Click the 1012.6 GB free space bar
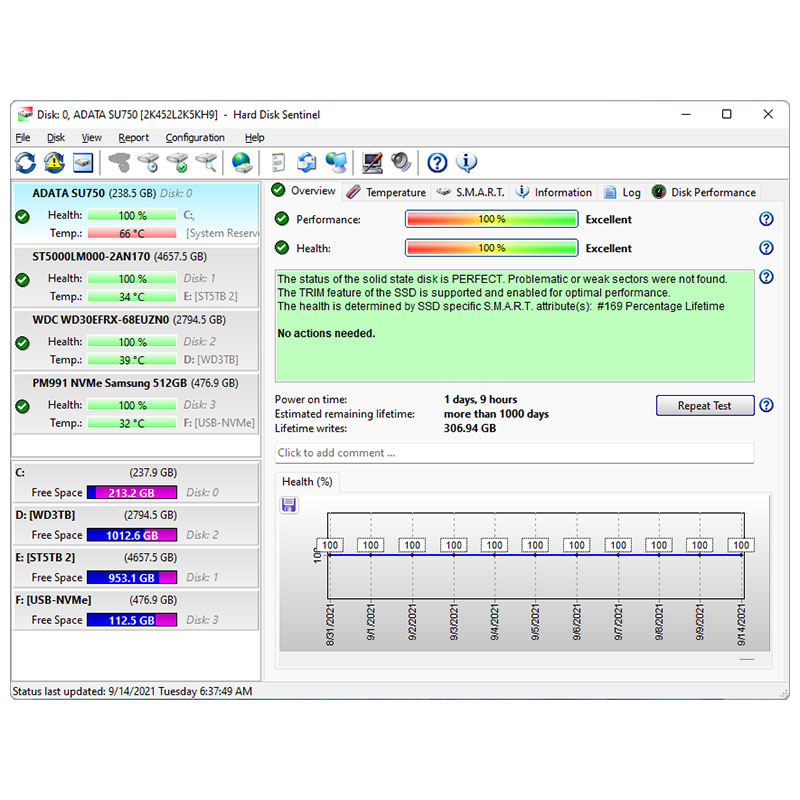Screen dimensions: 800x800 tap(132, 535)
